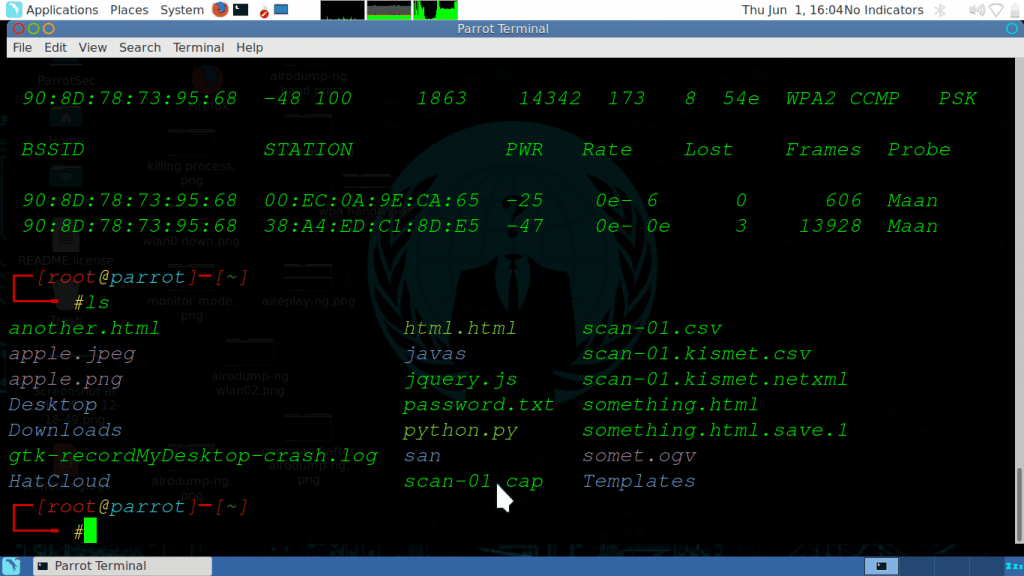This screenshot has width=1024, height=576.
Task: Open the Bluetooth indicator
Action: (939, 10)
